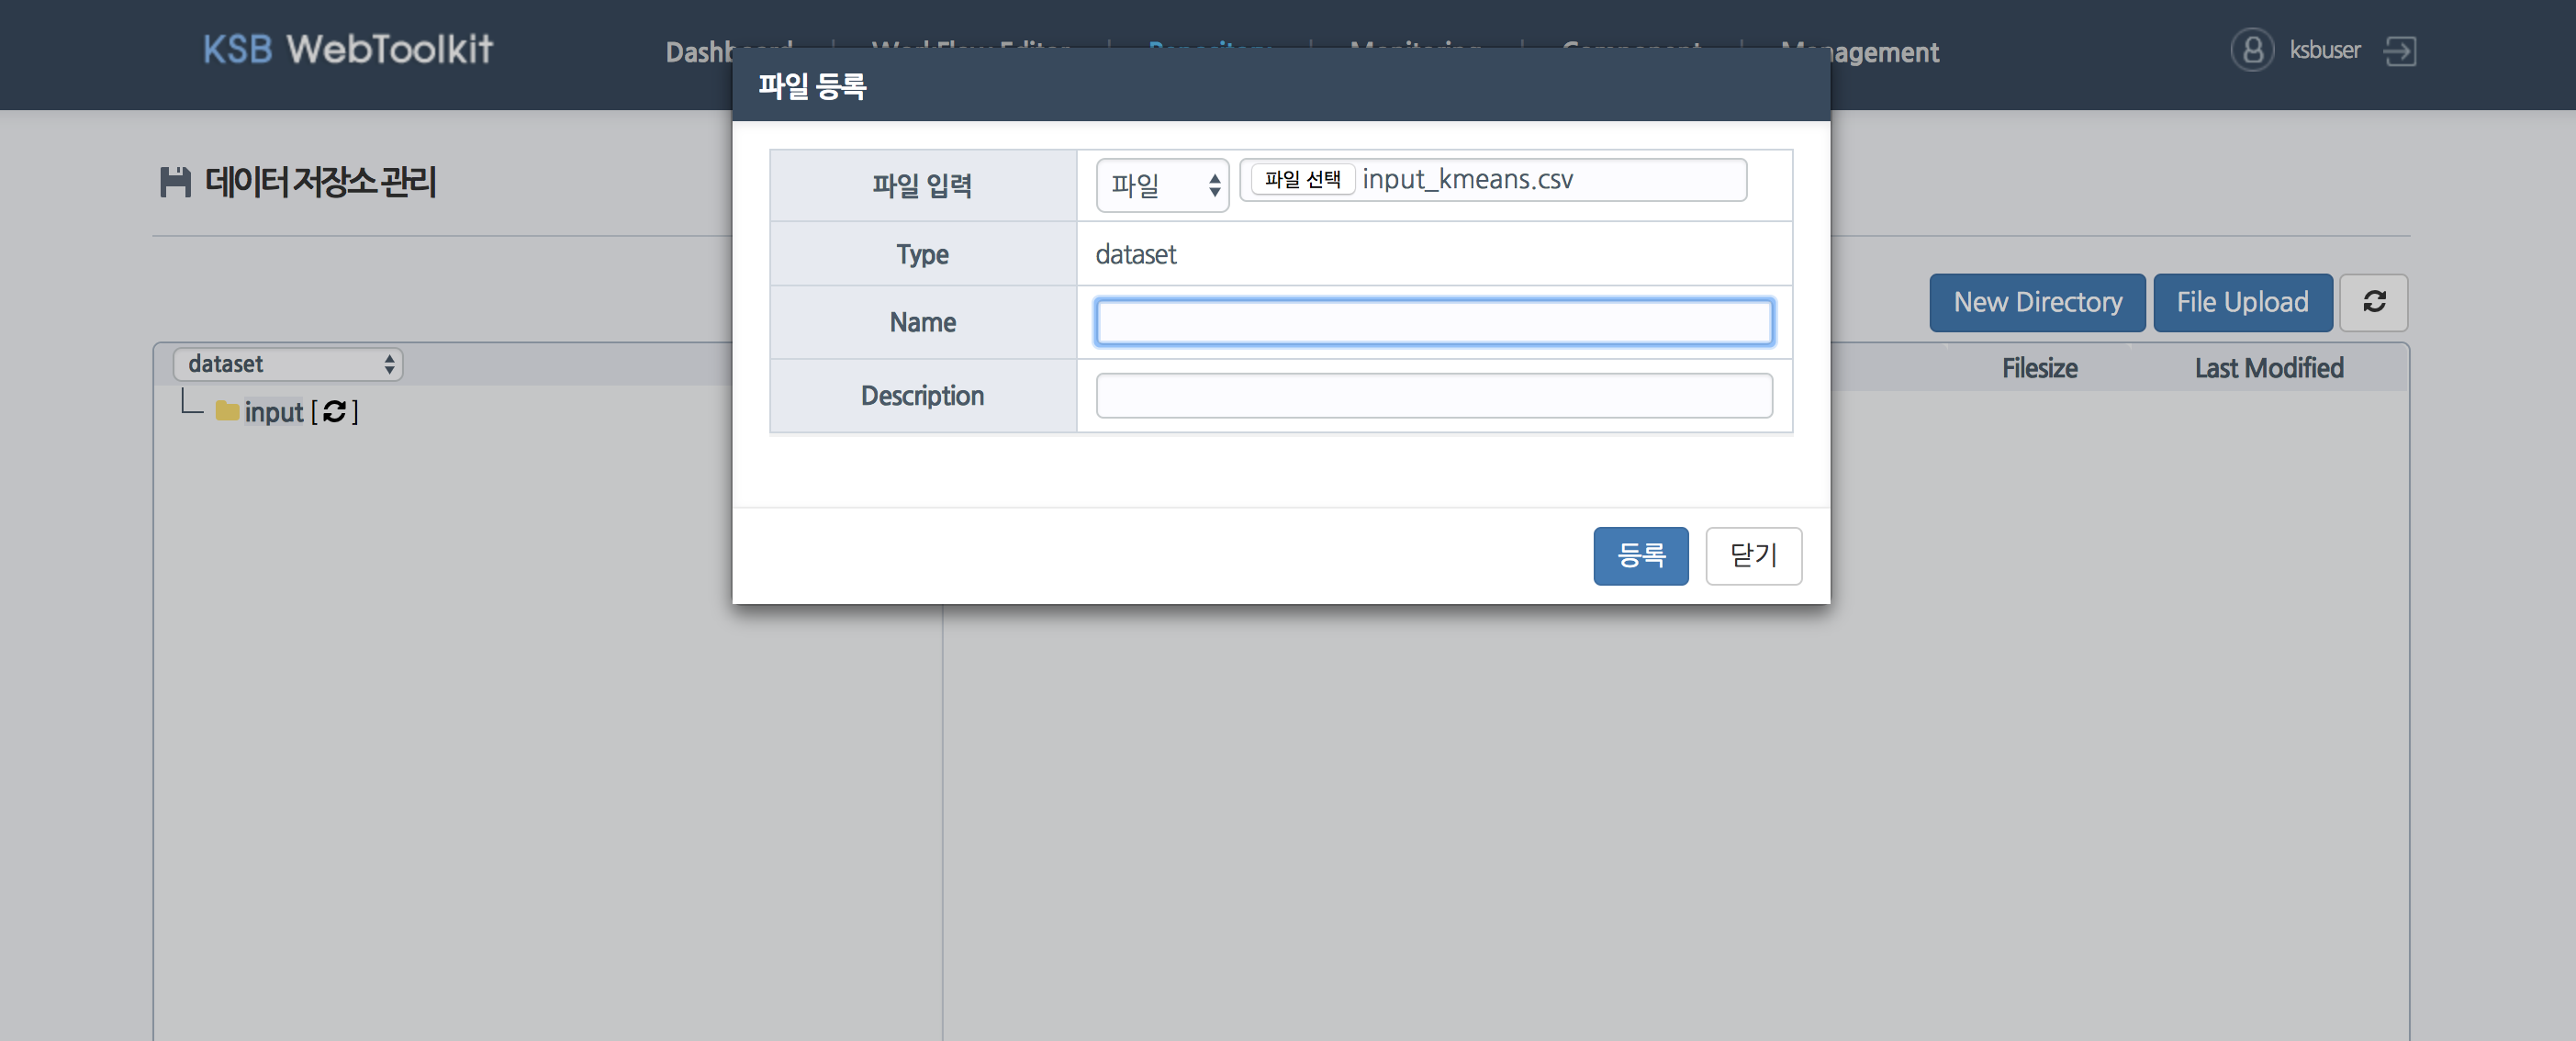Screen dimensions: 2576x1041
Task: Click the save disk icon beside page title
Action: pyautogui.click(x=175, y=182)
